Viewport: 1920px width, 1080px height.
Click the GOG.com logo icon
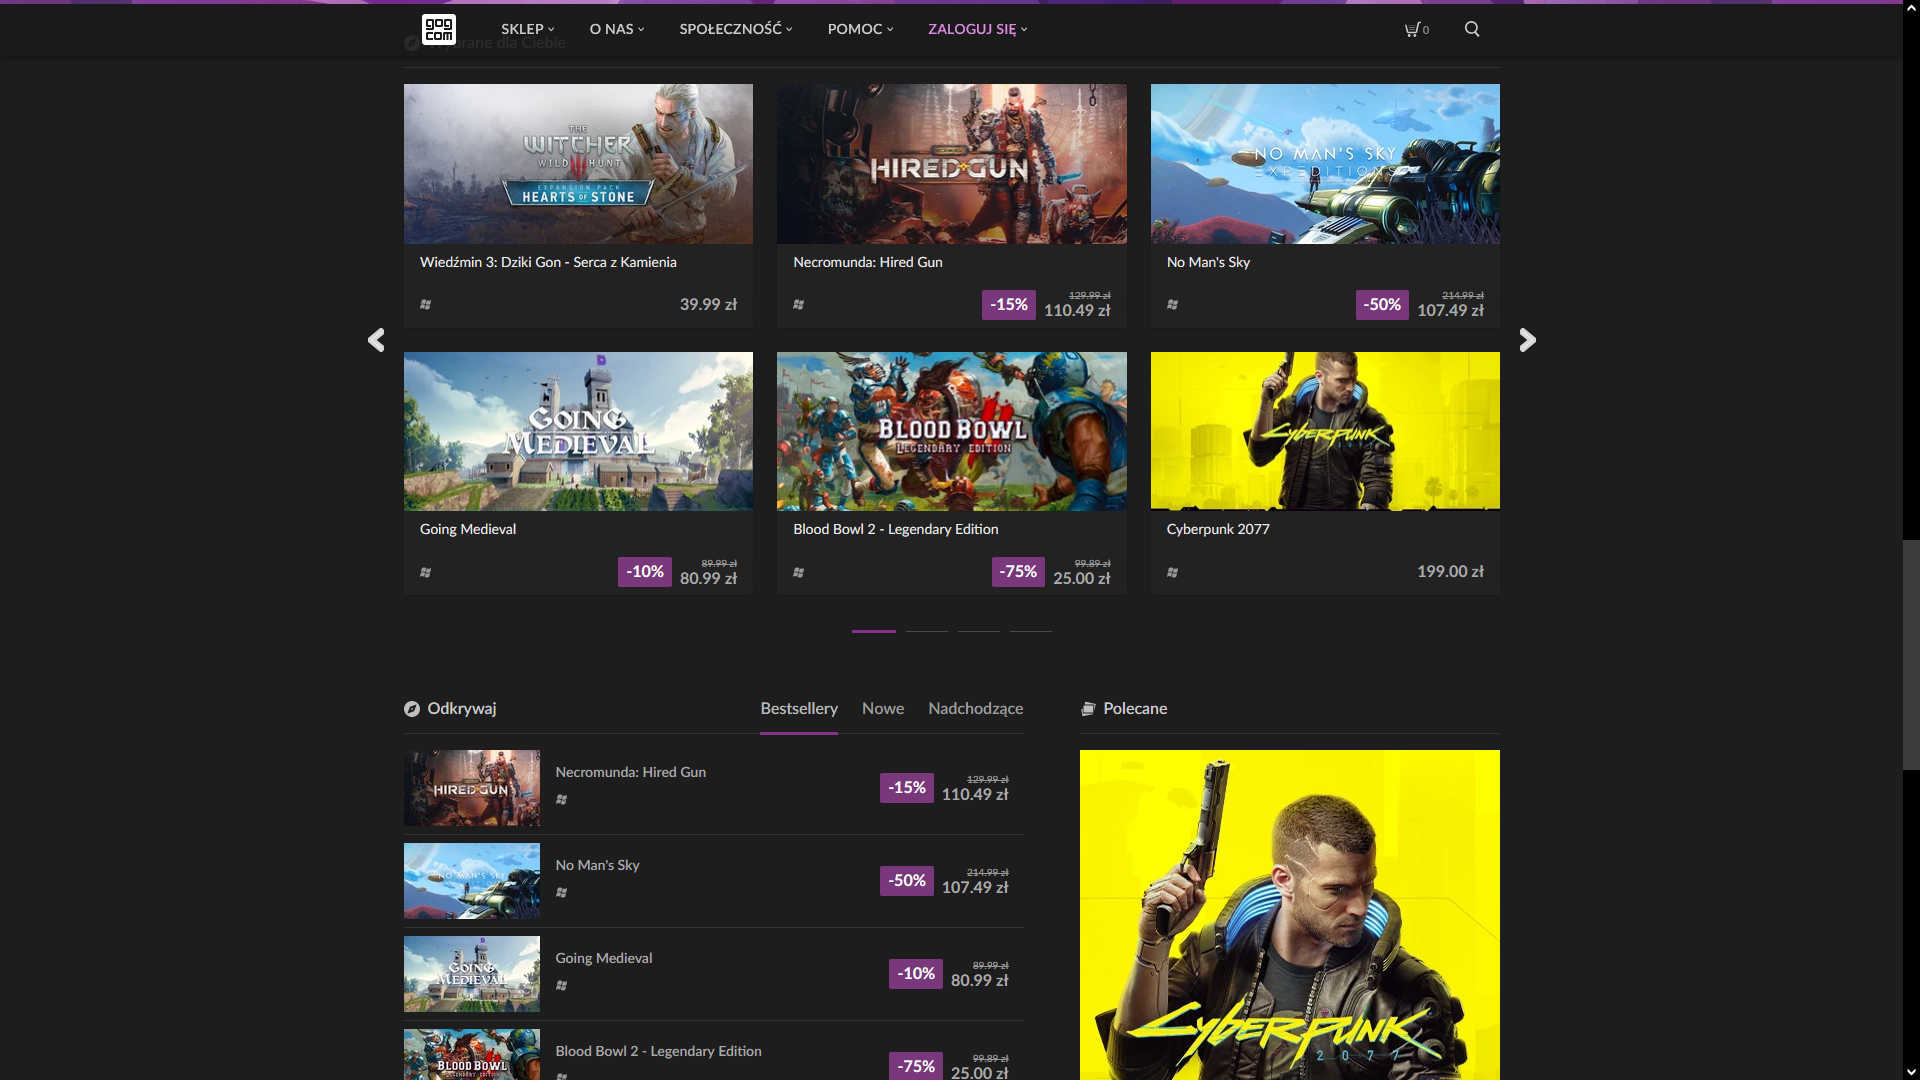(x=438, y=29)
